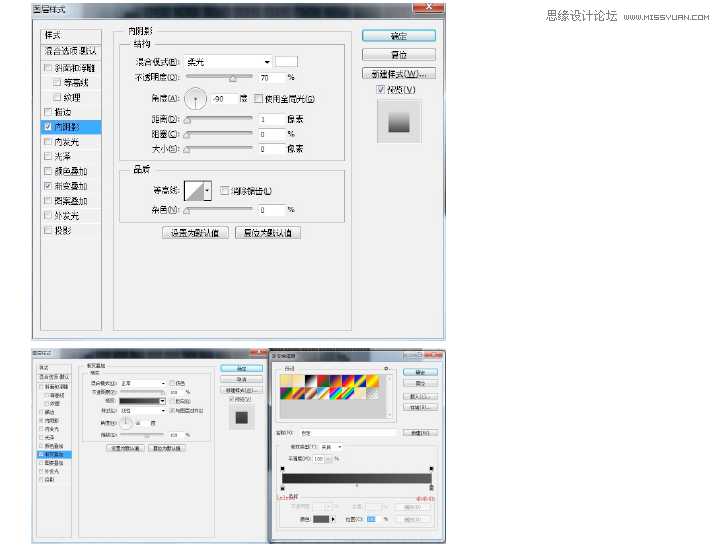Toggle the 内阴影 (Inner Shadow) checkbox
Viewport: 720px width, 549px height.
tap(48, 127)
